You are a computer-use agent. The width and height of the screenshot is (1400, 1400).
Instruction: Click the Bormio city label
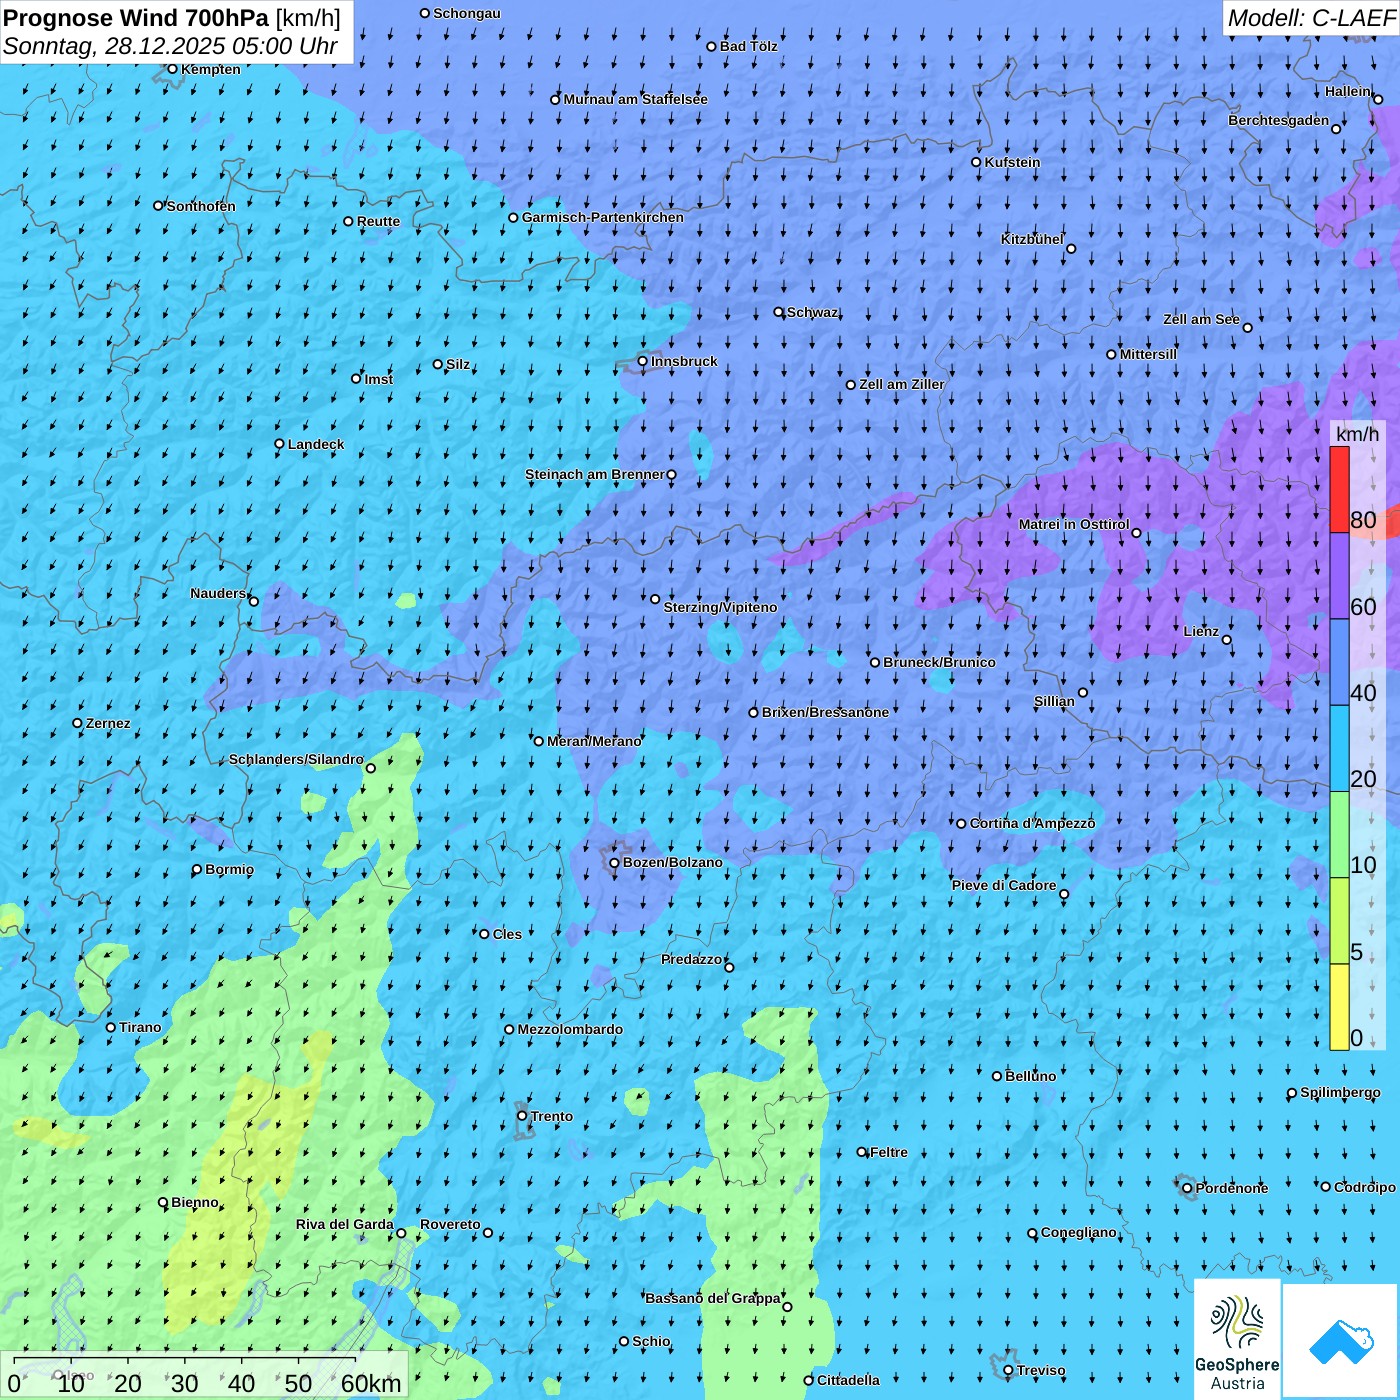tap(229, 869)
